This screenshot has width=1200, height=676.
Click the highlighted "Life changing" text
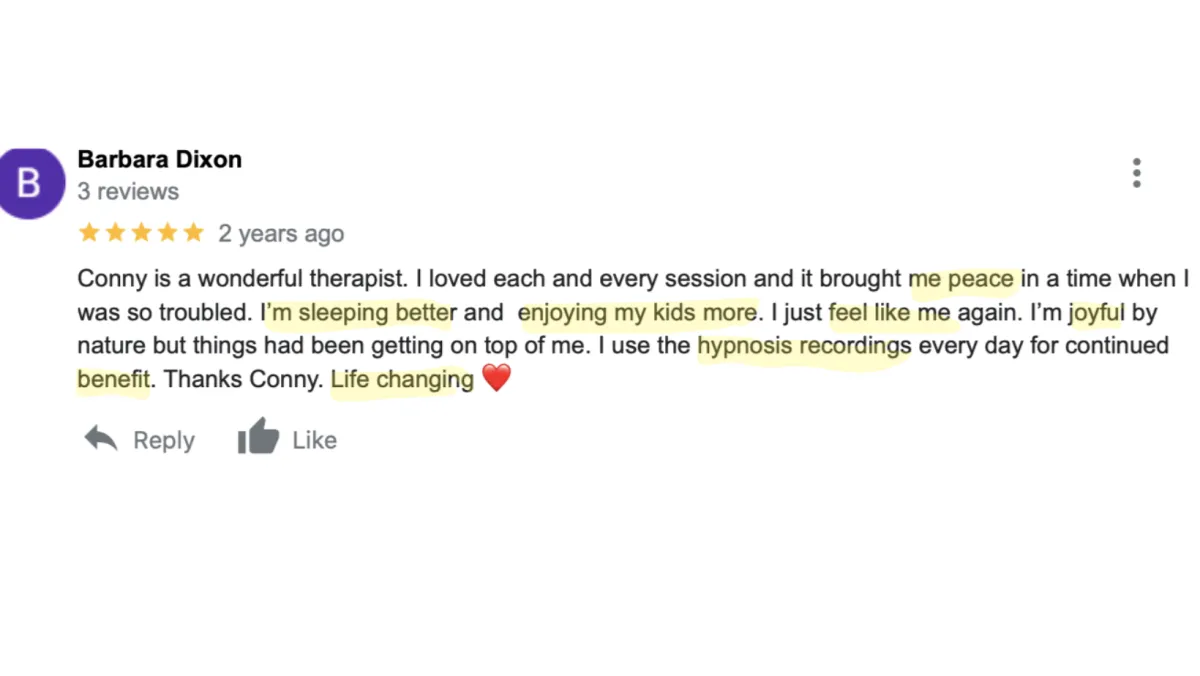click(402, 380)
